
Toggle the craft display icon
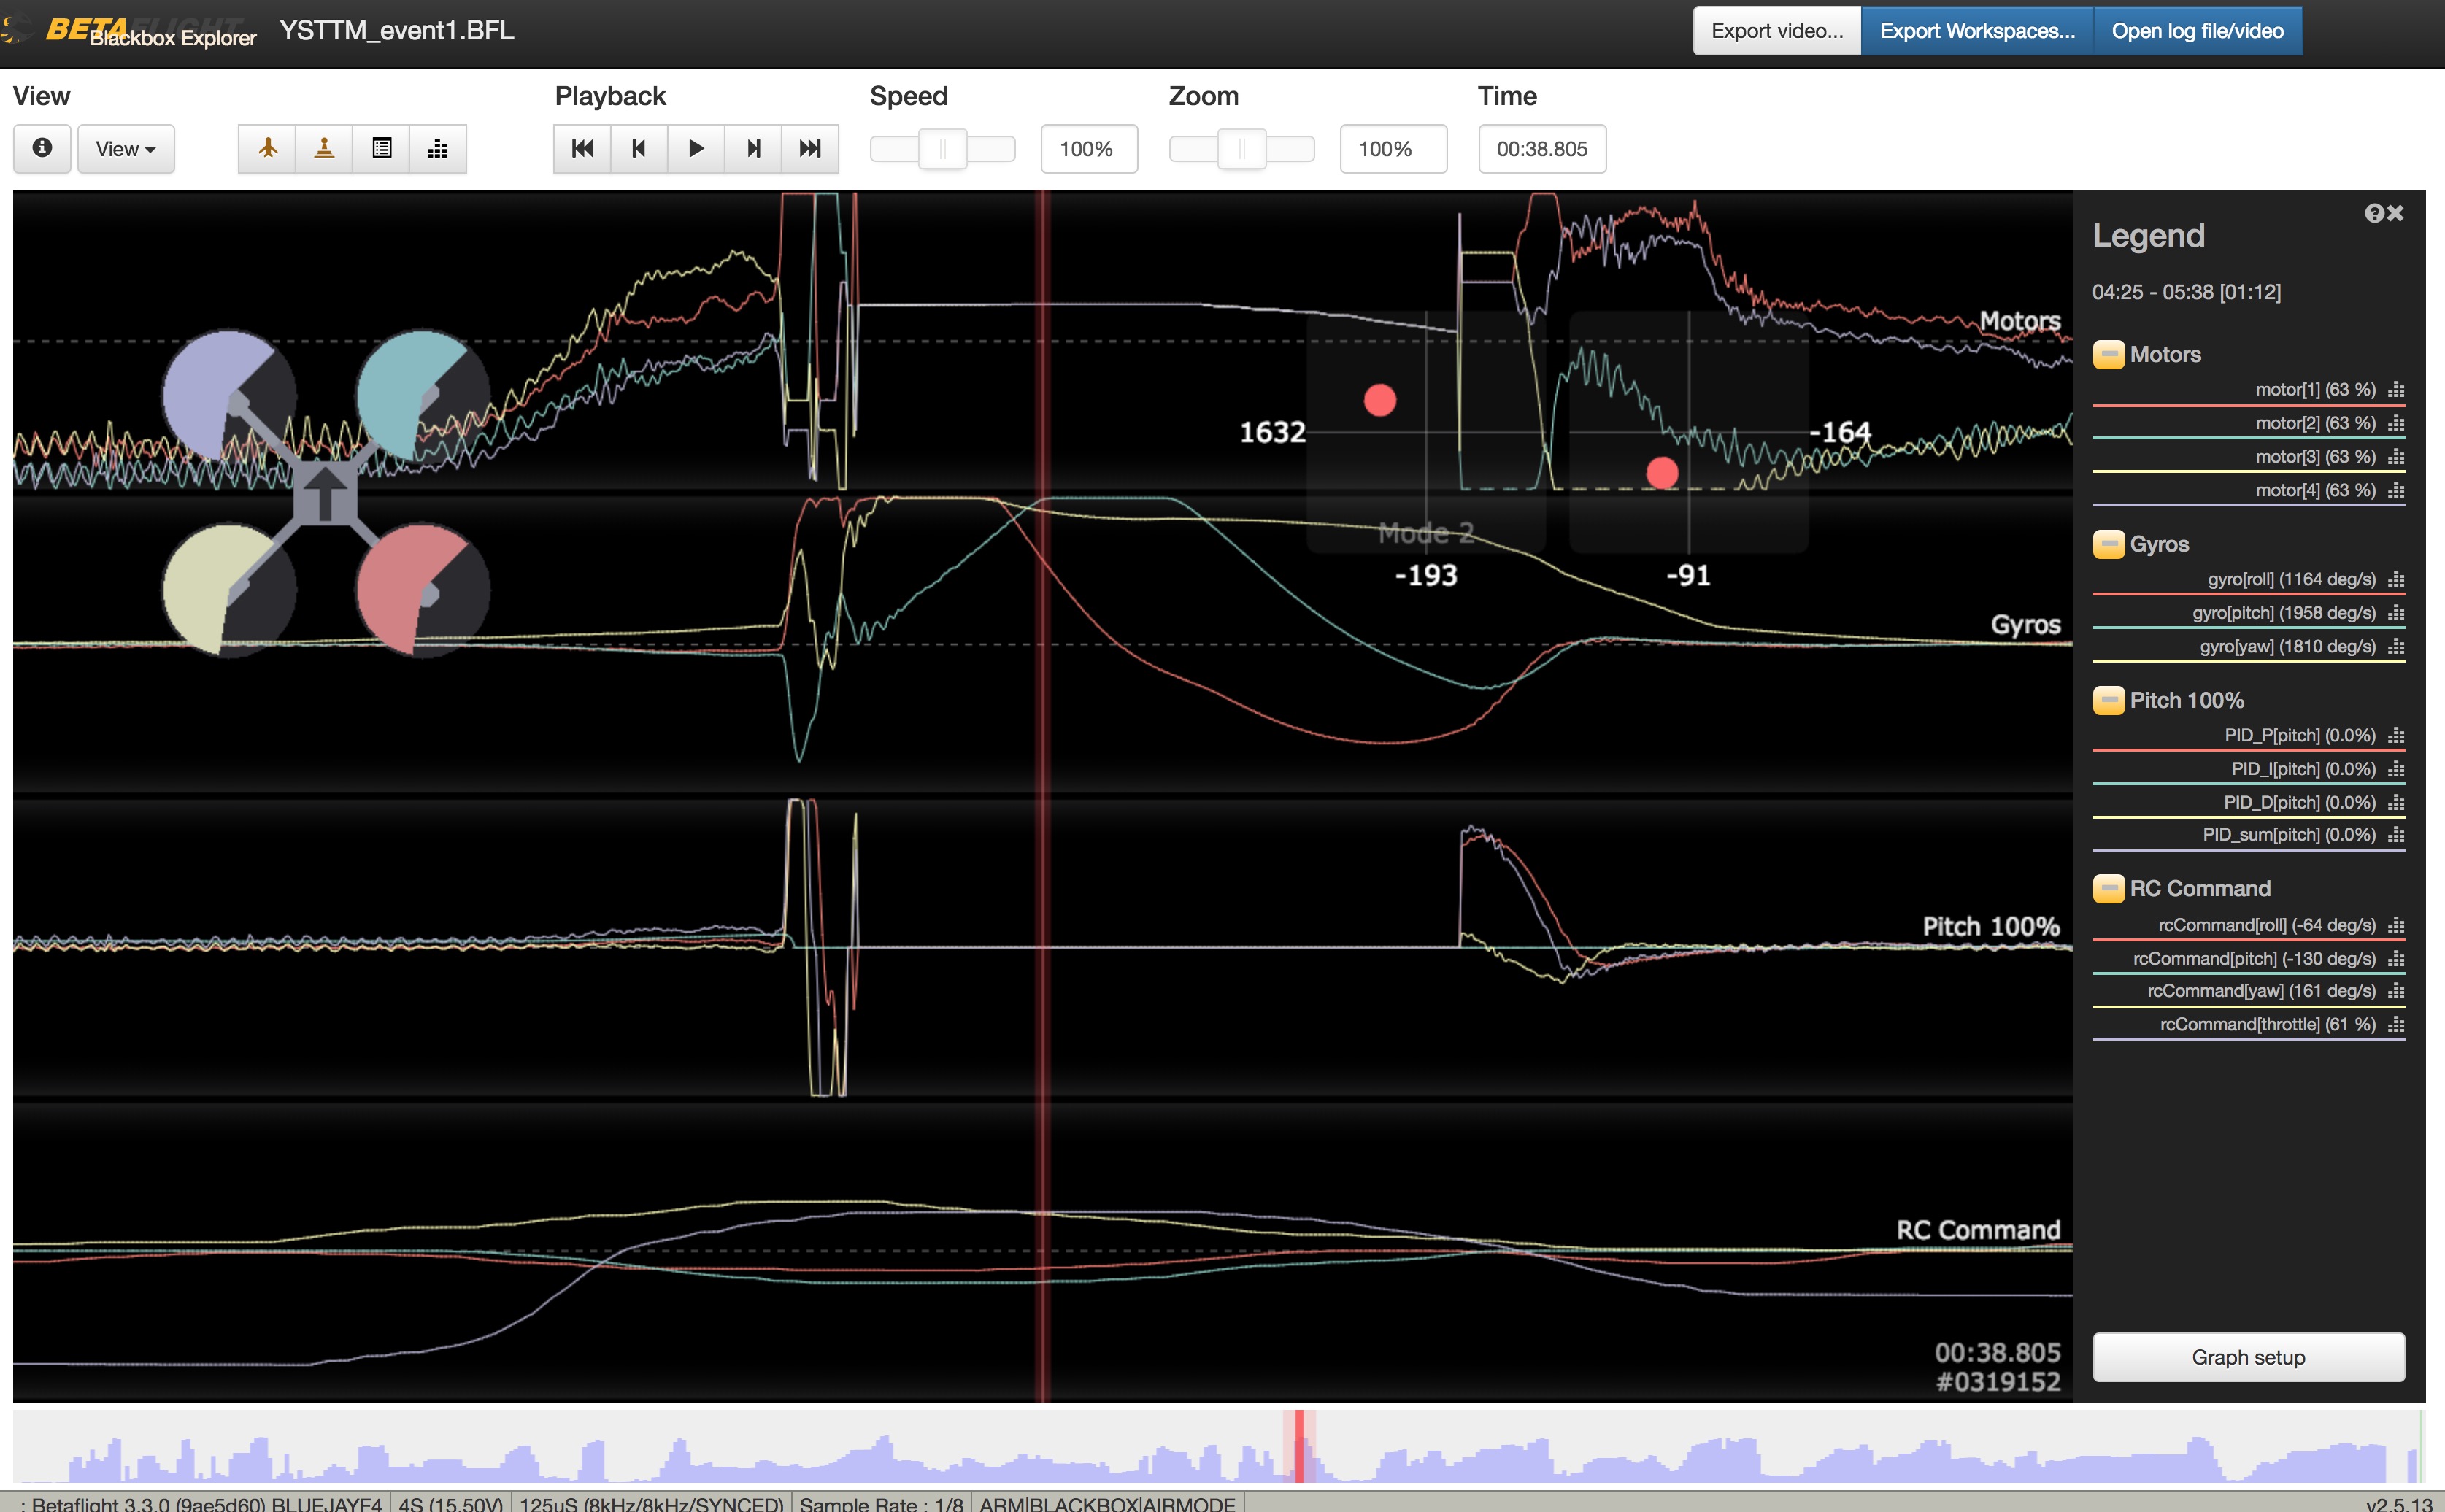[x=267, y=148]
